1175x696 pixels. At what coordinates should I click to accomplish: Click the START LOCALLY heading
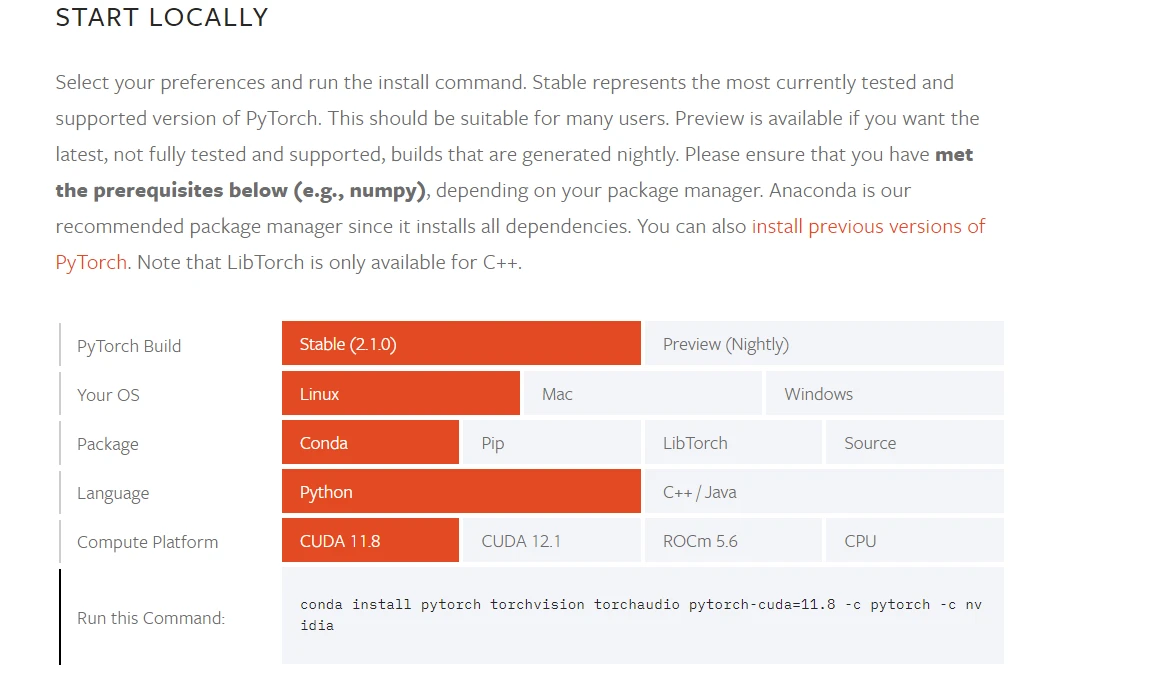162,18
